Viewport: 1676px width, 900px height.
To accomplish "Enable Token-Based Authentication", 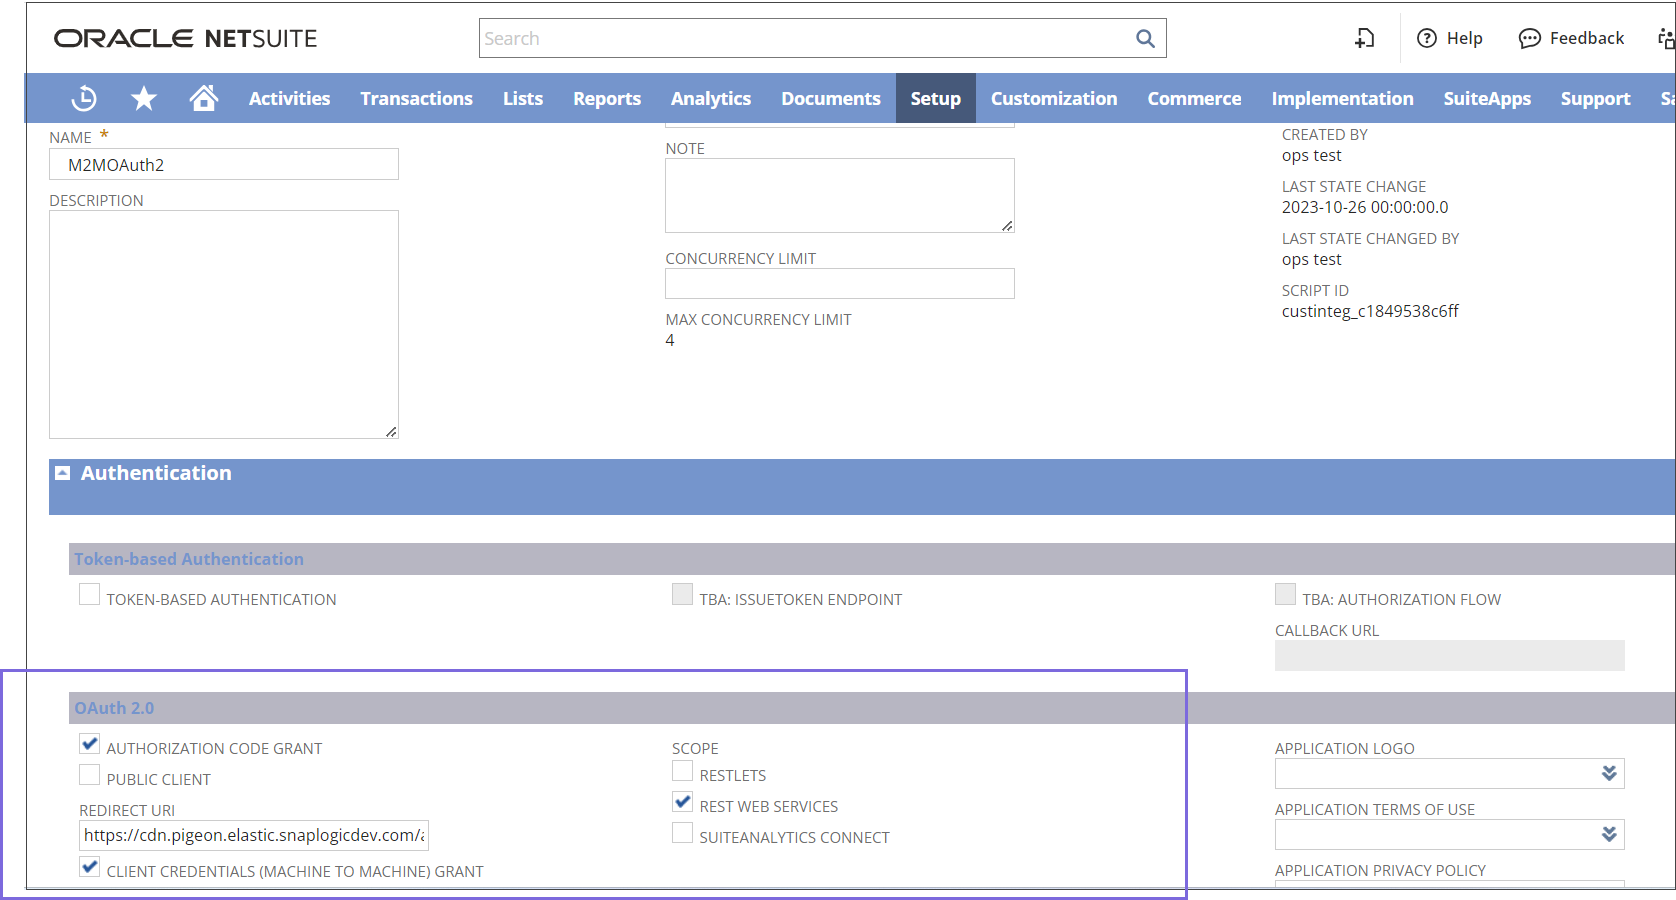I will (x=89, y=593).
